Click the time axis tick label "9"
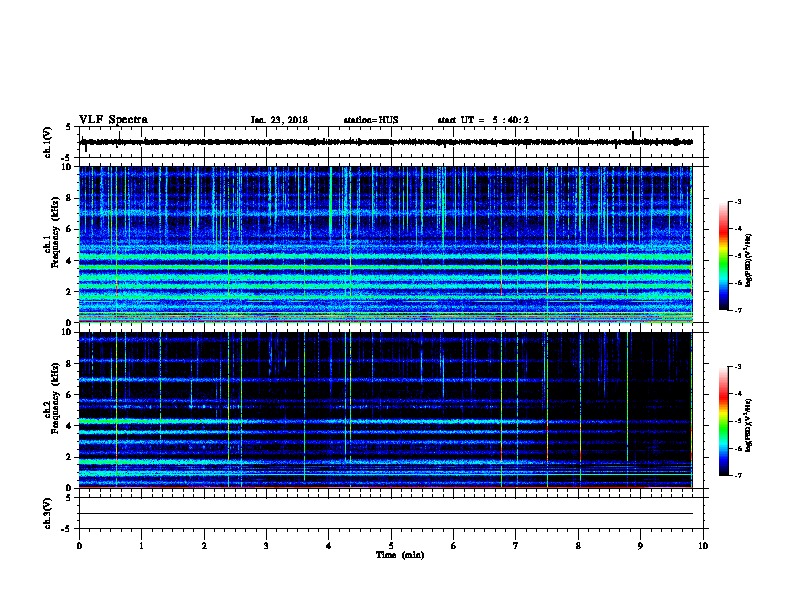Screen dimensions: 792x612 pos(640,546)
